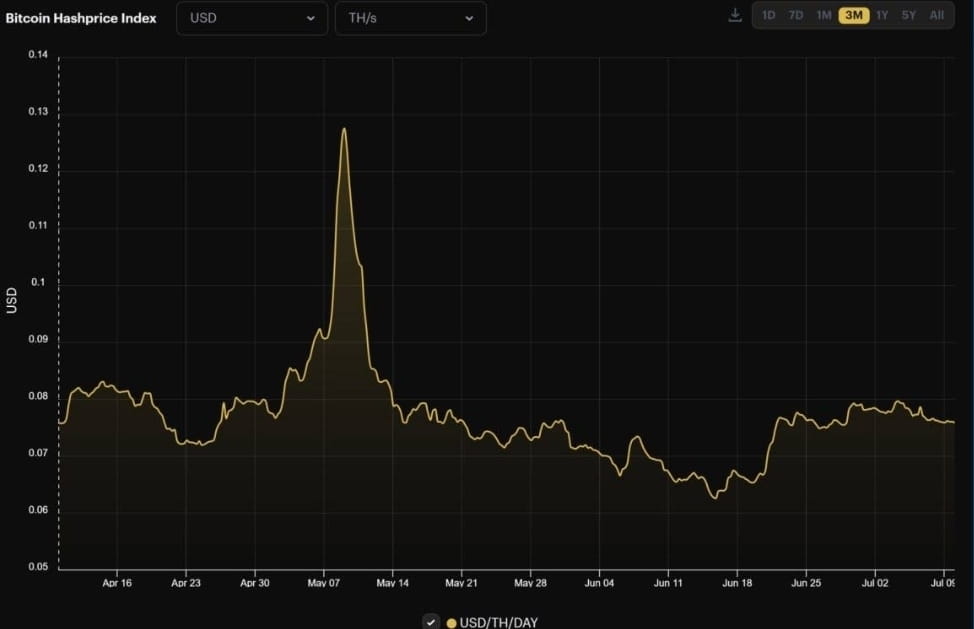Viewport: 974px width, 629px height.
Task: Click the Jun 04 x-axis label
Action: [x=599, y=583]
